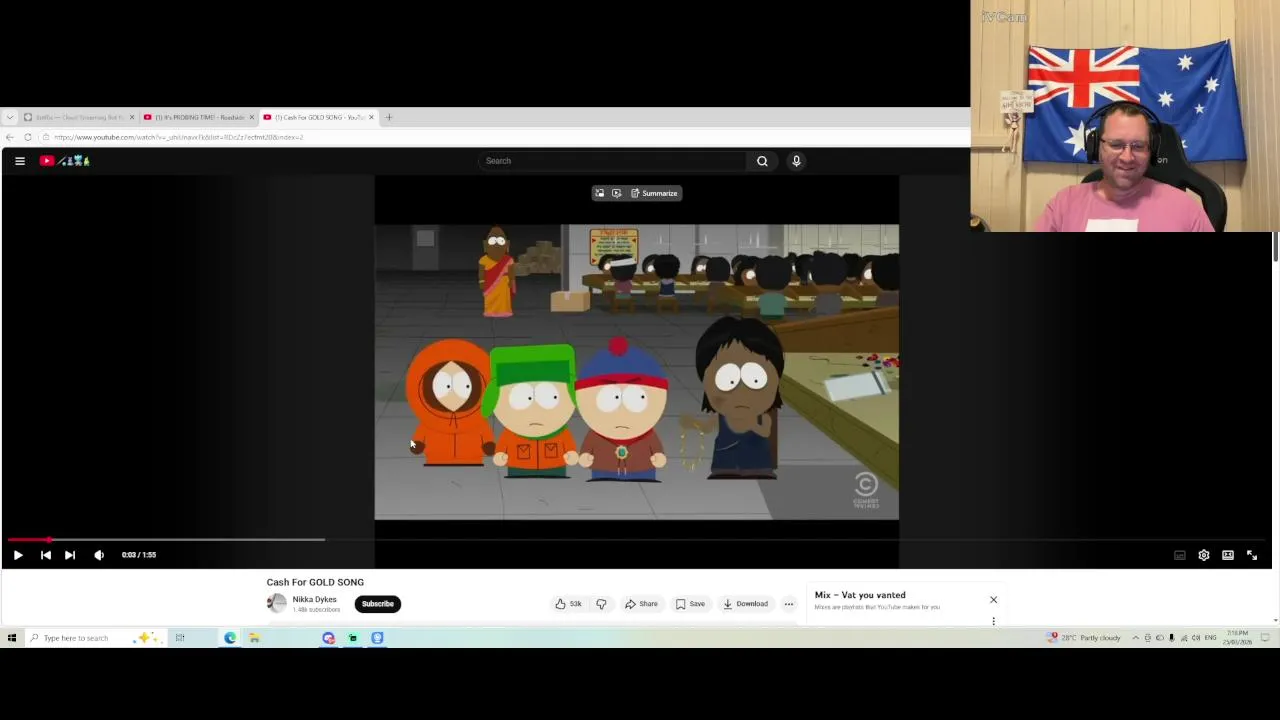The image size is (1280, 720).
Task: Share the Cash For GOLD SONG video
Action: point(641,604)
